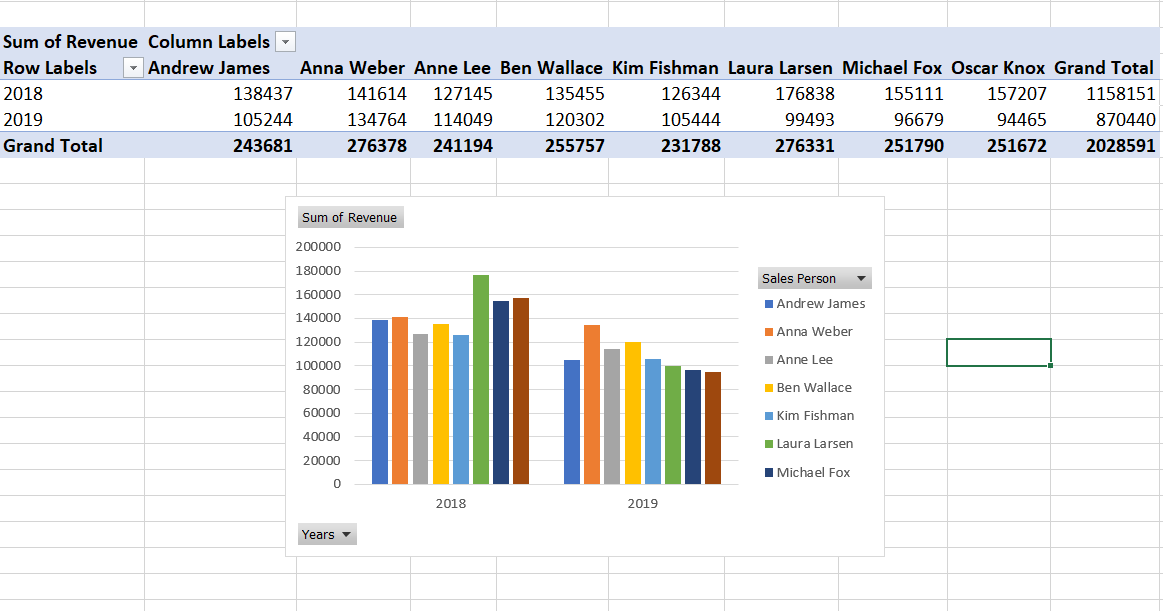Open the Sales Person legend field dropdown
This screenshot has width=1163, height=611.
[x=814, y=279]
